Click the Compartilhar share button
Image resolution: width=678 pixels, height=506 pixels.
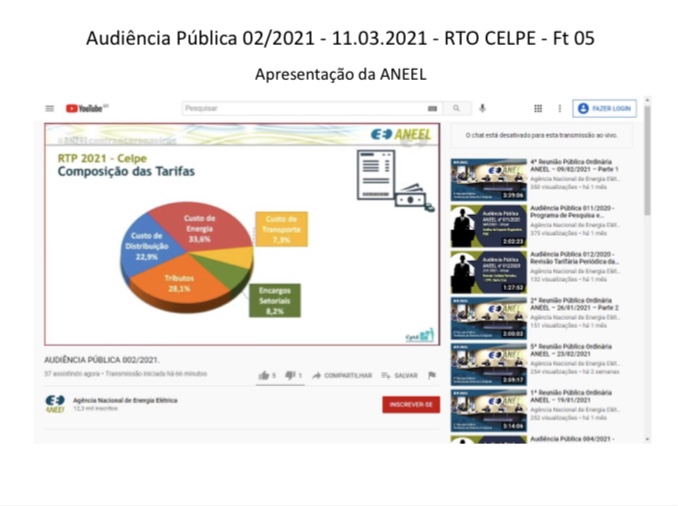pyautogui.click(x=343, y=376)
